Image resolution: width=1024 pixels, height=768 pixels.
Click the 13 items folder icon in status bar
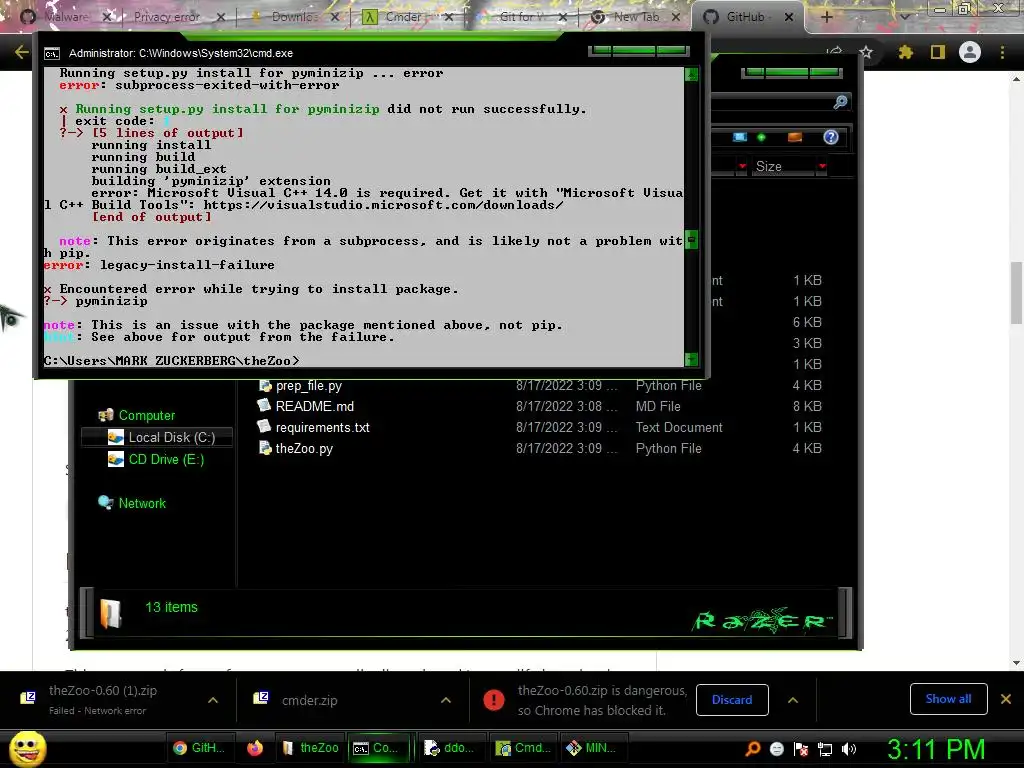point(110,613)
